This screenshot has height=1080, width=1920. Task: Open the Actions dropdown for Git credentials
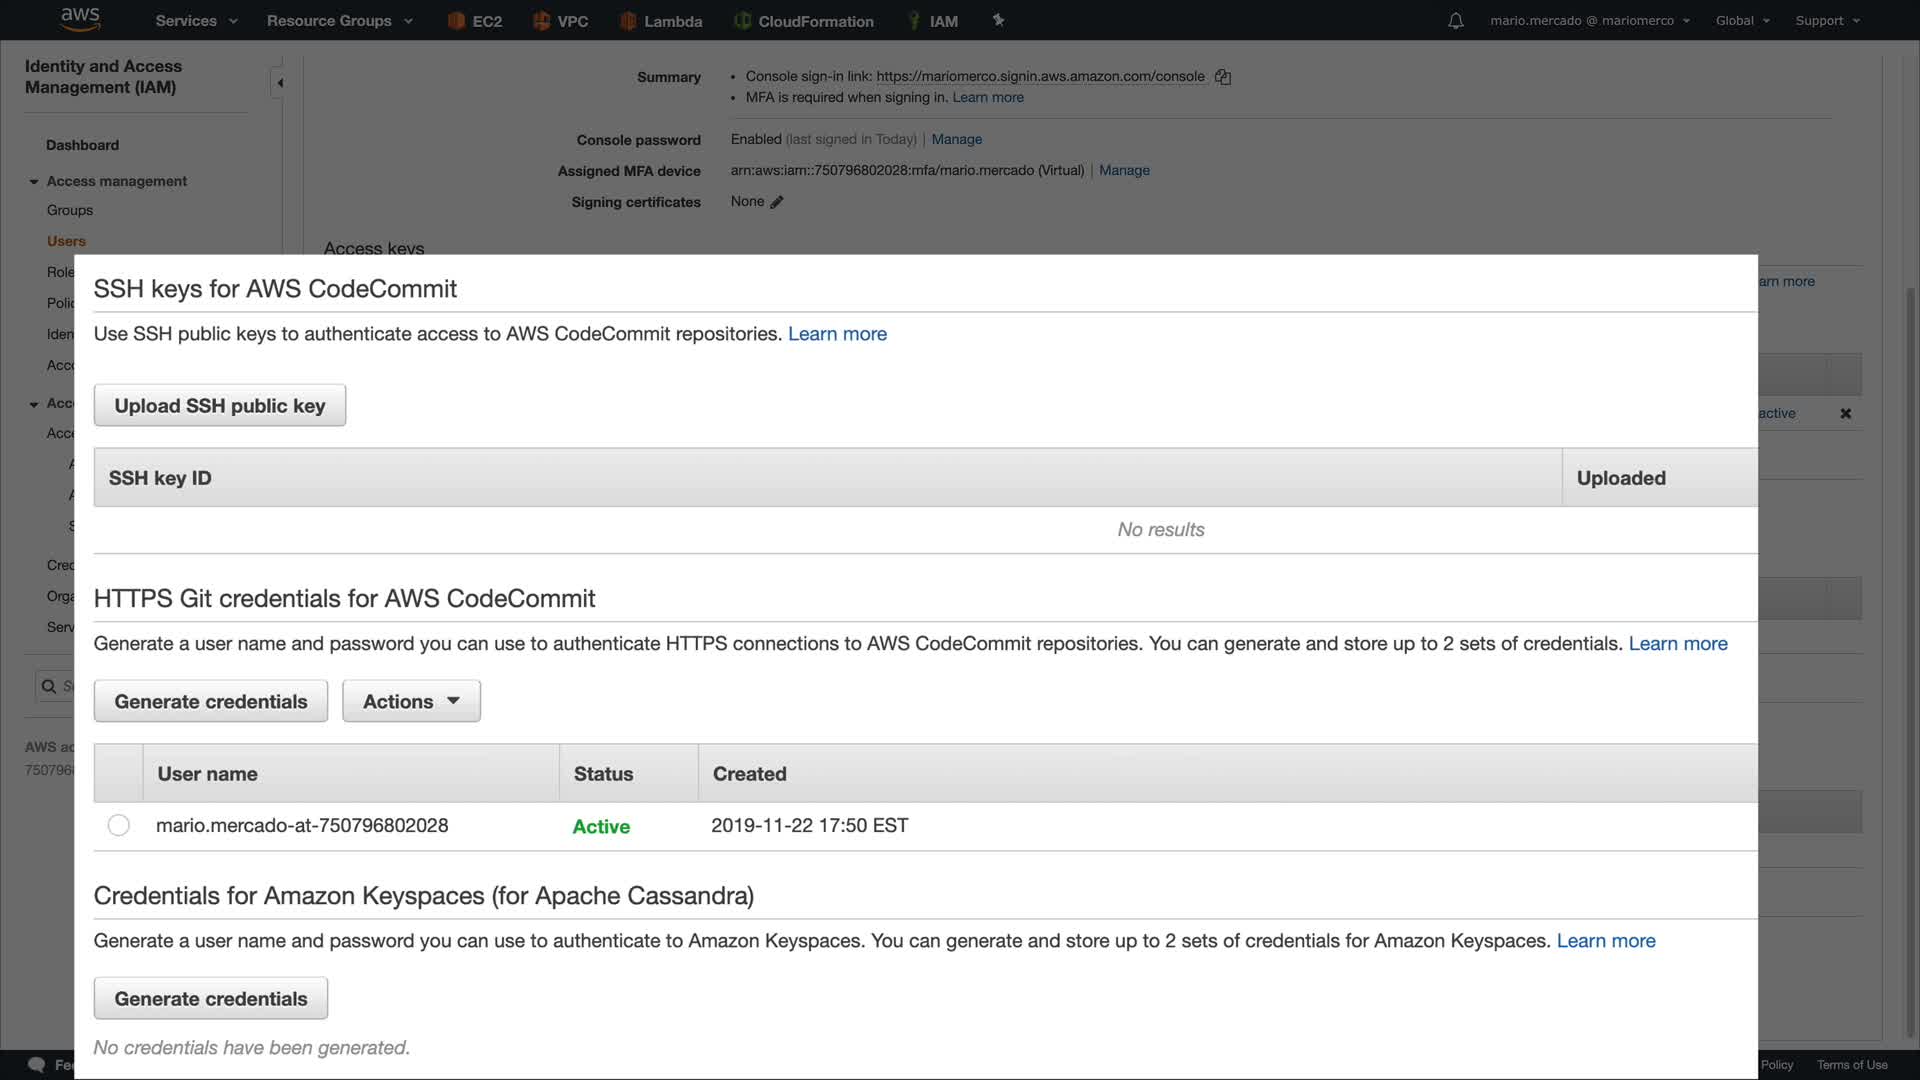(x=411, y=701)
